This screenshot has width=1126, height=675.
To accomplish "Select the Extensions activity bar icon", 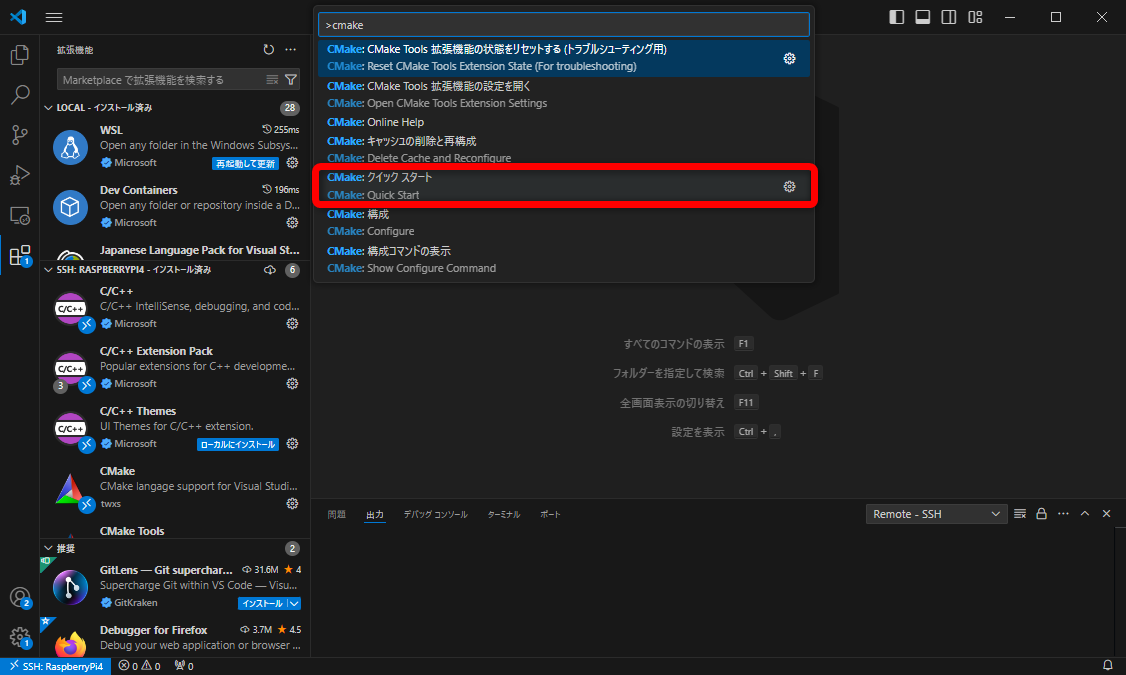I will [19, 255].
